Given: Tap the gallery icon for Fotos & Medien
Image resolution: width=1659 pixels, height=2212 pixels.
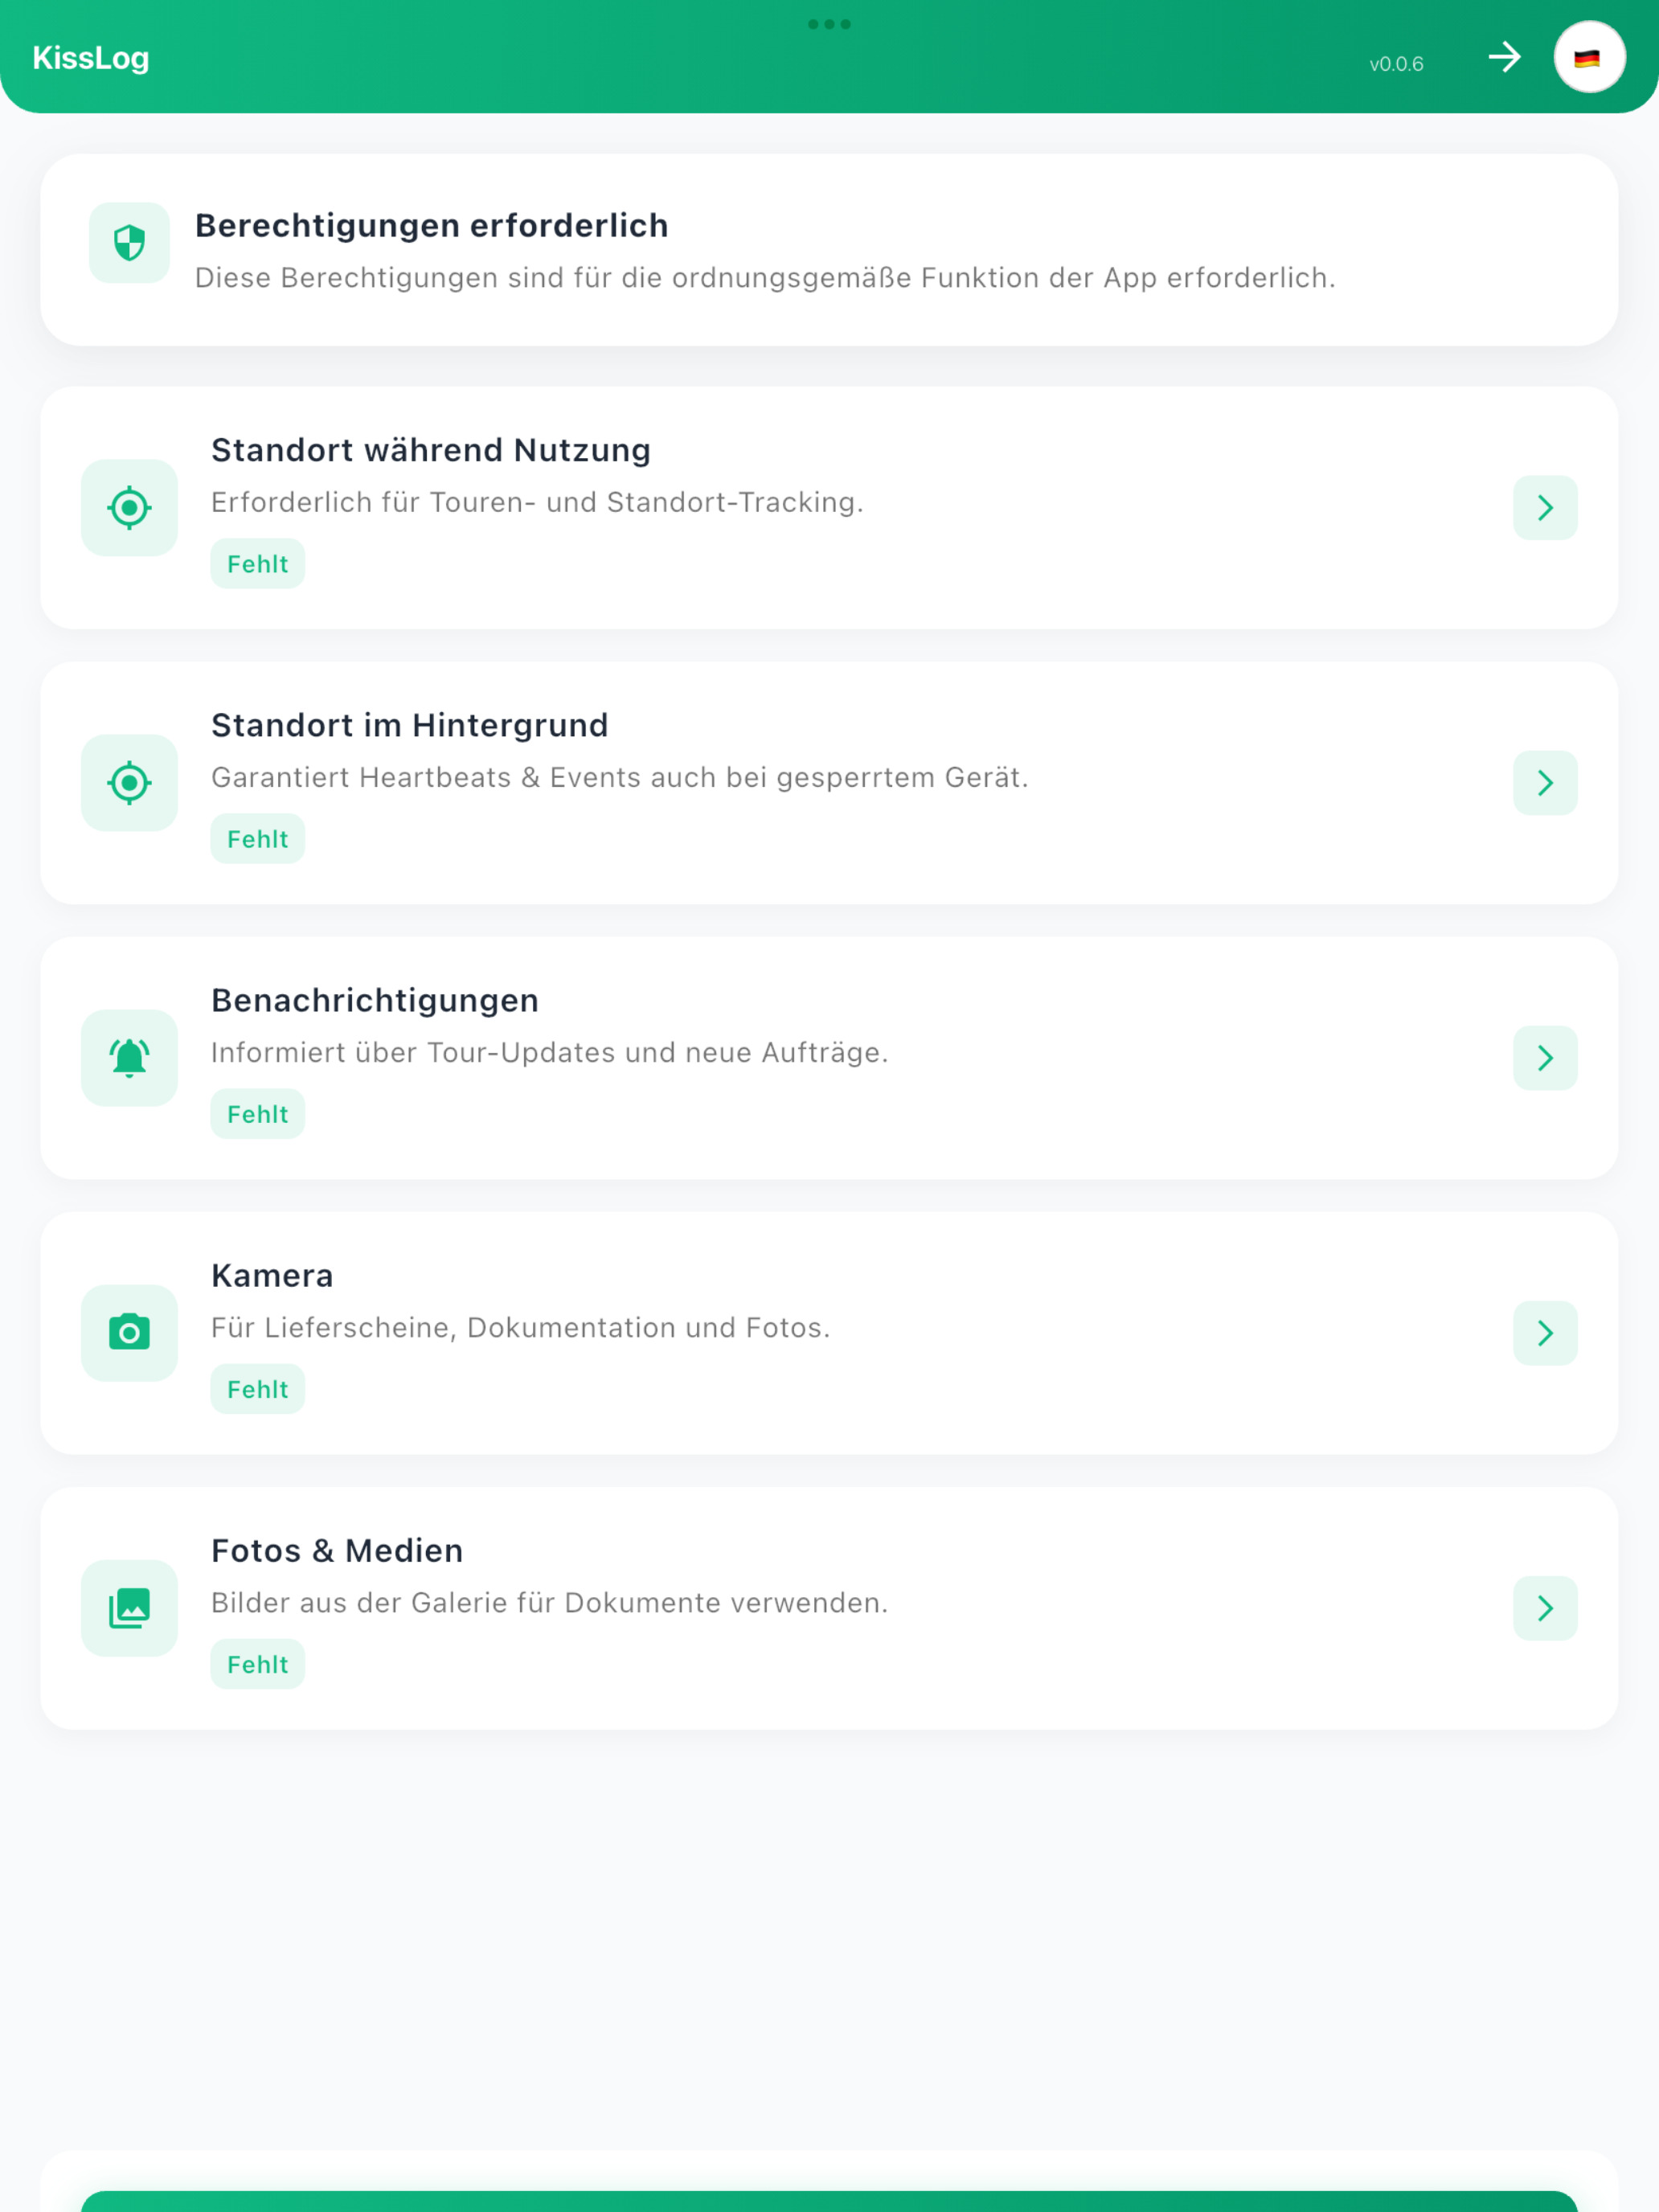Looking at the screenshot, I should 129,1608.
